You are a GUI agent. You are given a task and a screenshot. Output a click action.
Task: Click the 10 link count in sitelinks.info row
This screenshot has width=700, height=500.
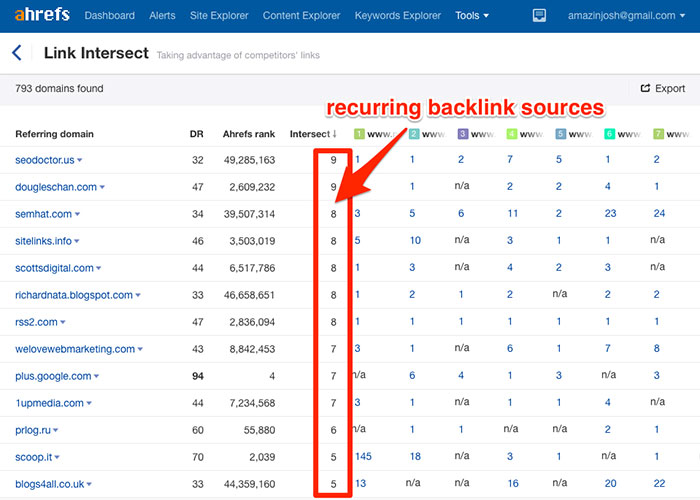(415, 241)
